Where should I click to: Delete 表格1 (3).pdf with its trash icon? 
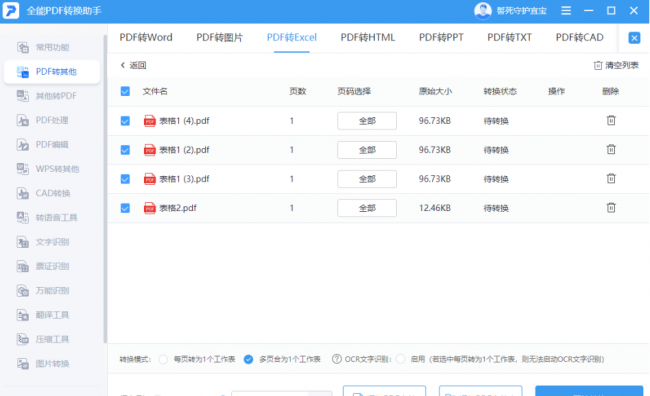[x=611, y=179]
